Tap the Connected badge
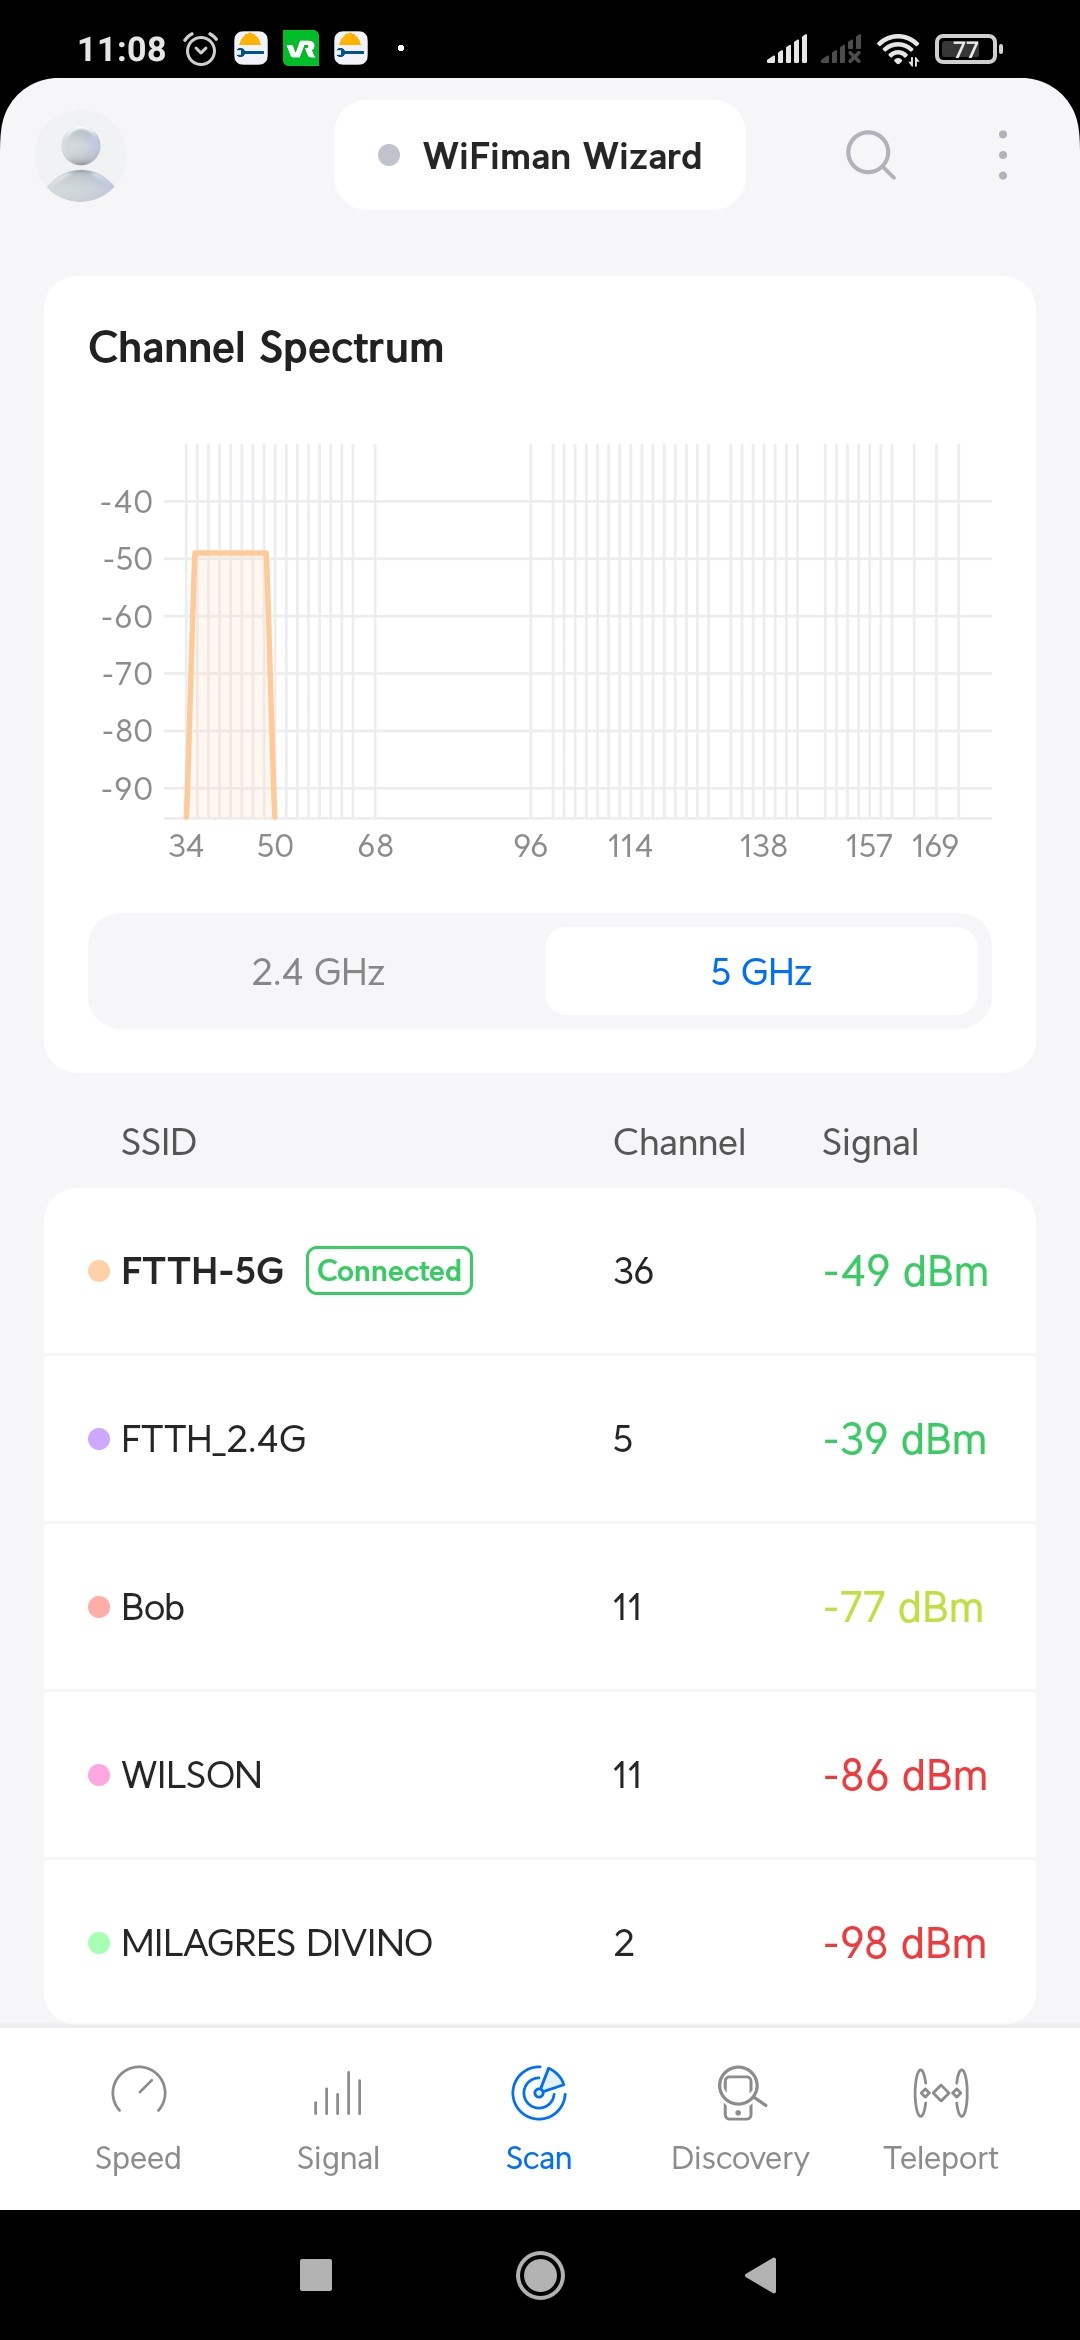This screenshot has width=1080, height=2340. (389, 1271)
